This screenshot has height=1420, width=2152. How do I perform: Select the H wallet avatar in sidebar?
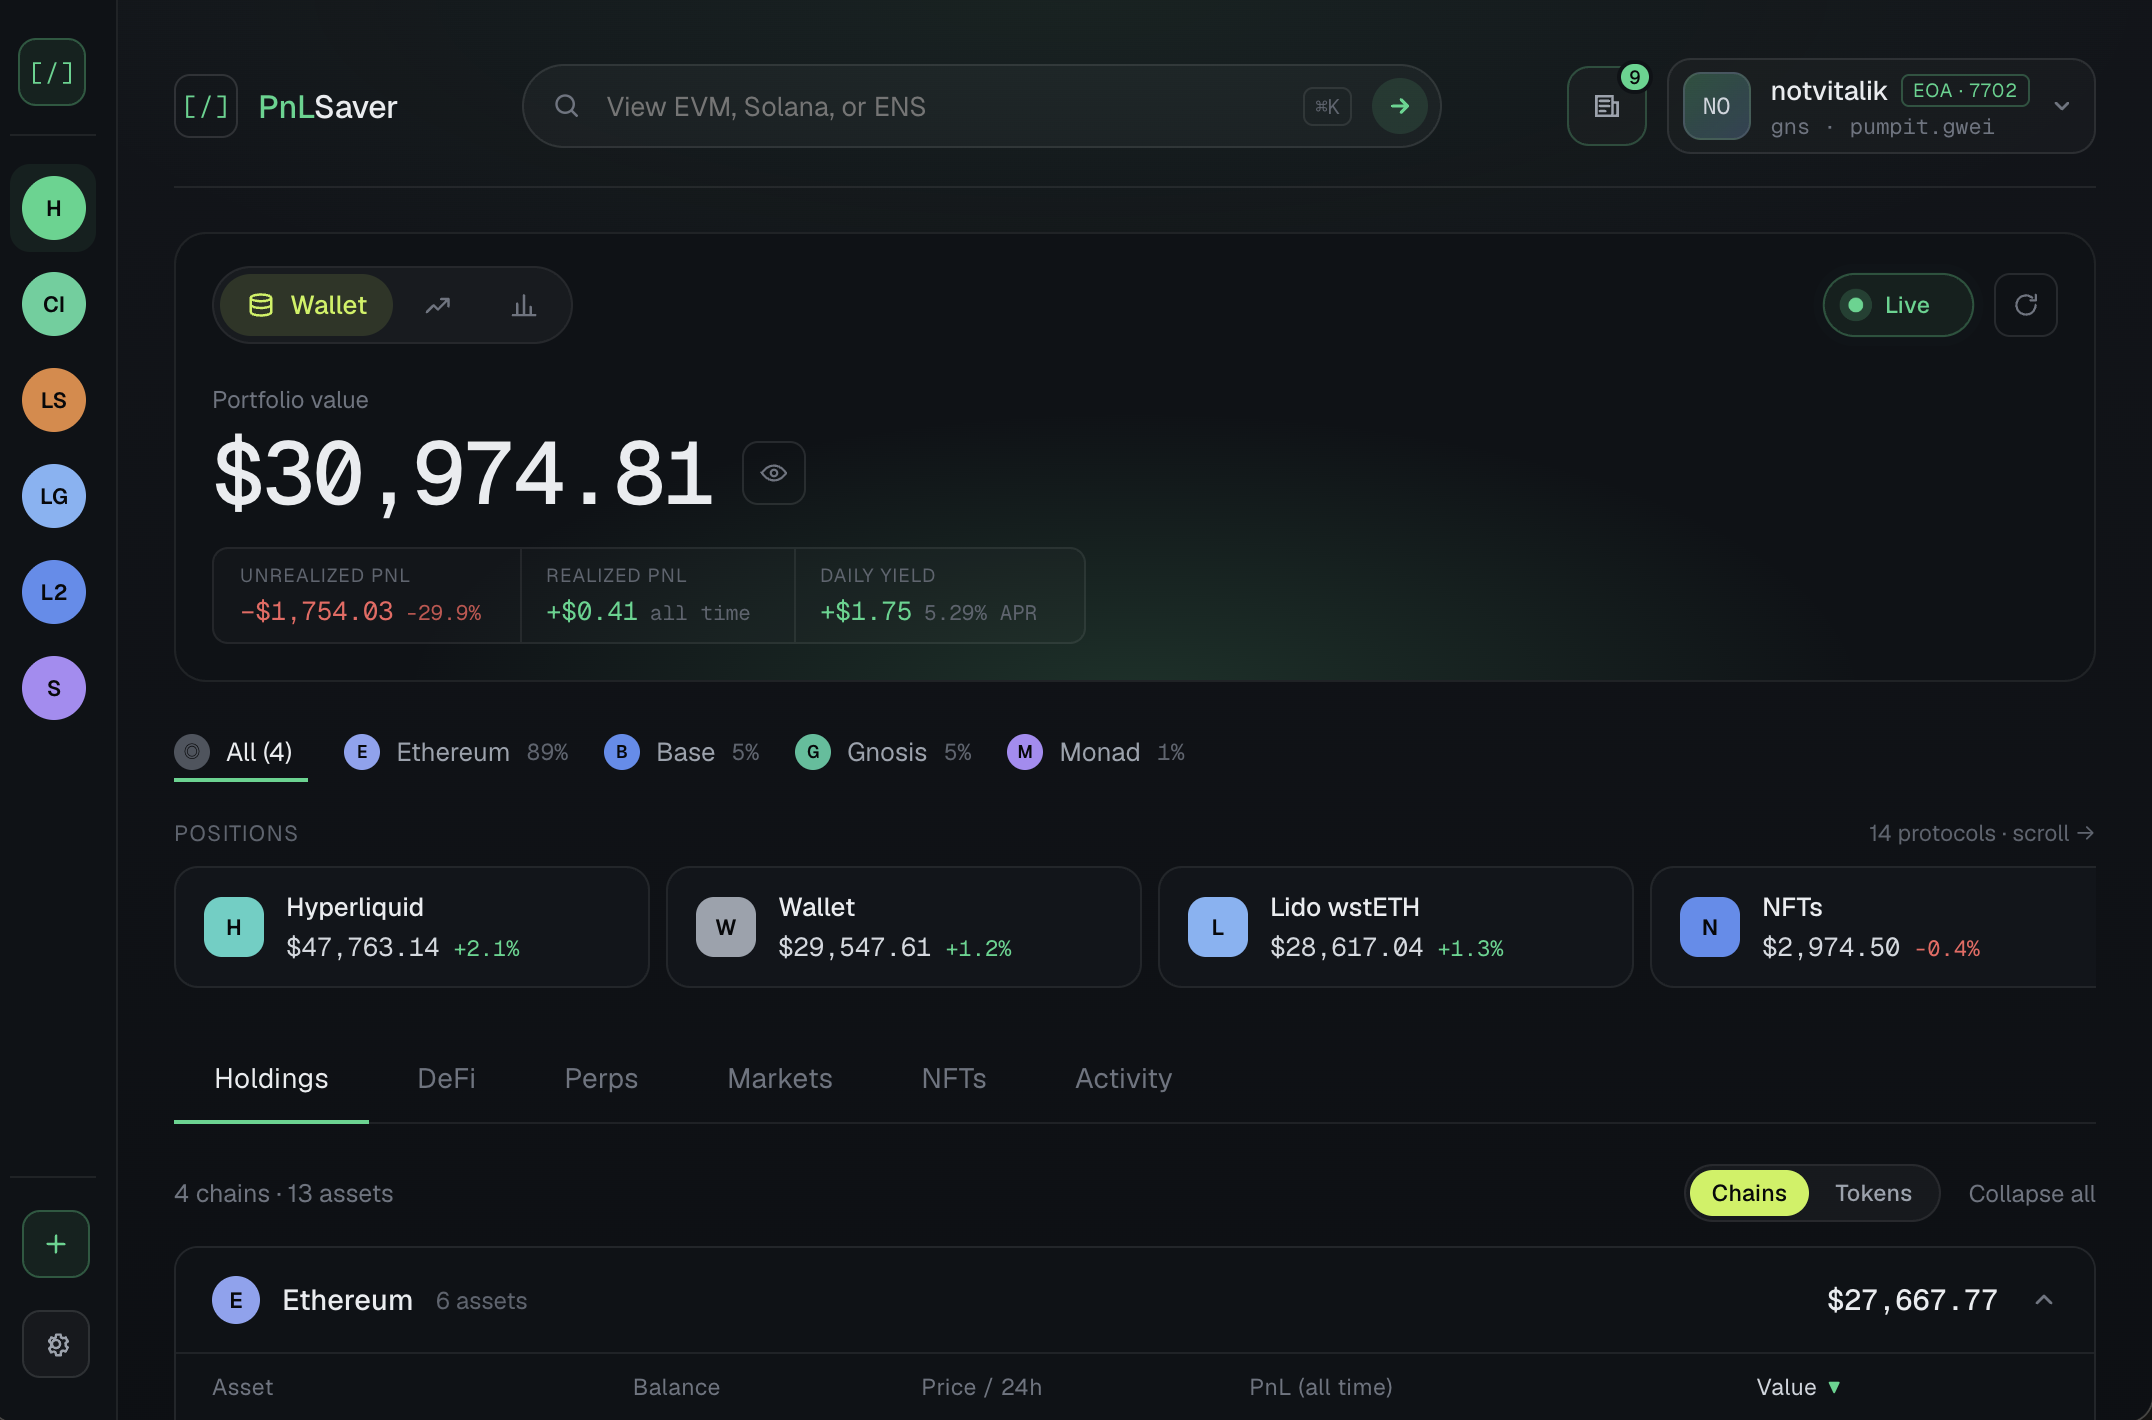pyautogui.click(x=54, y=208)
